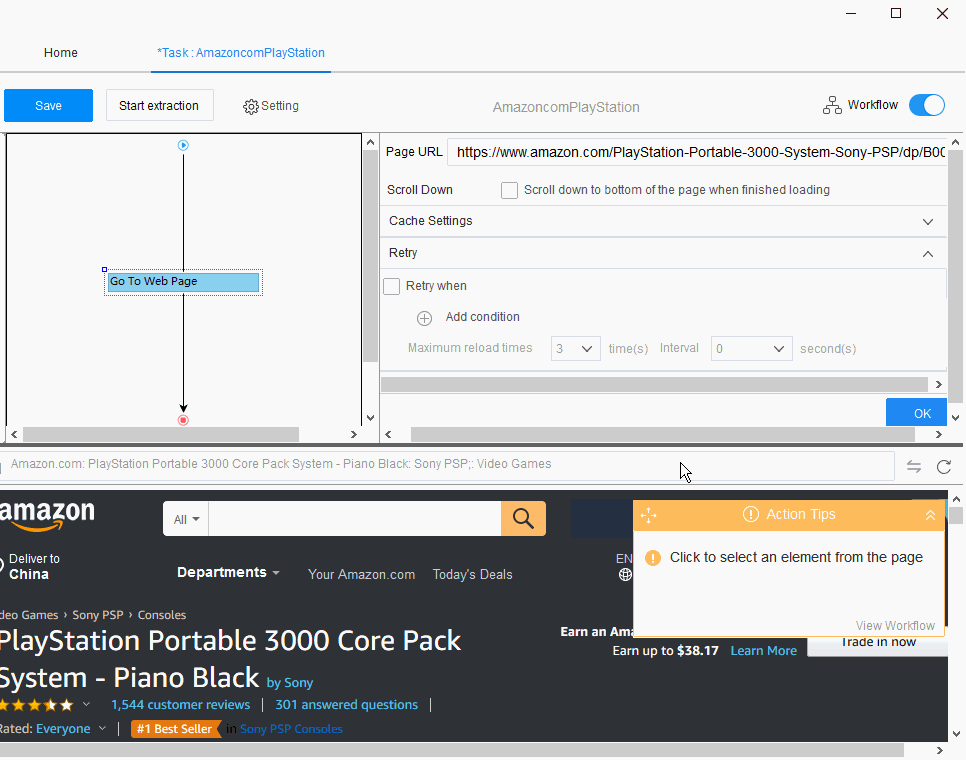The width and height of the screenshot is (966, 760).
Task: Click the browser page title address bar
Action: [447, 465]
